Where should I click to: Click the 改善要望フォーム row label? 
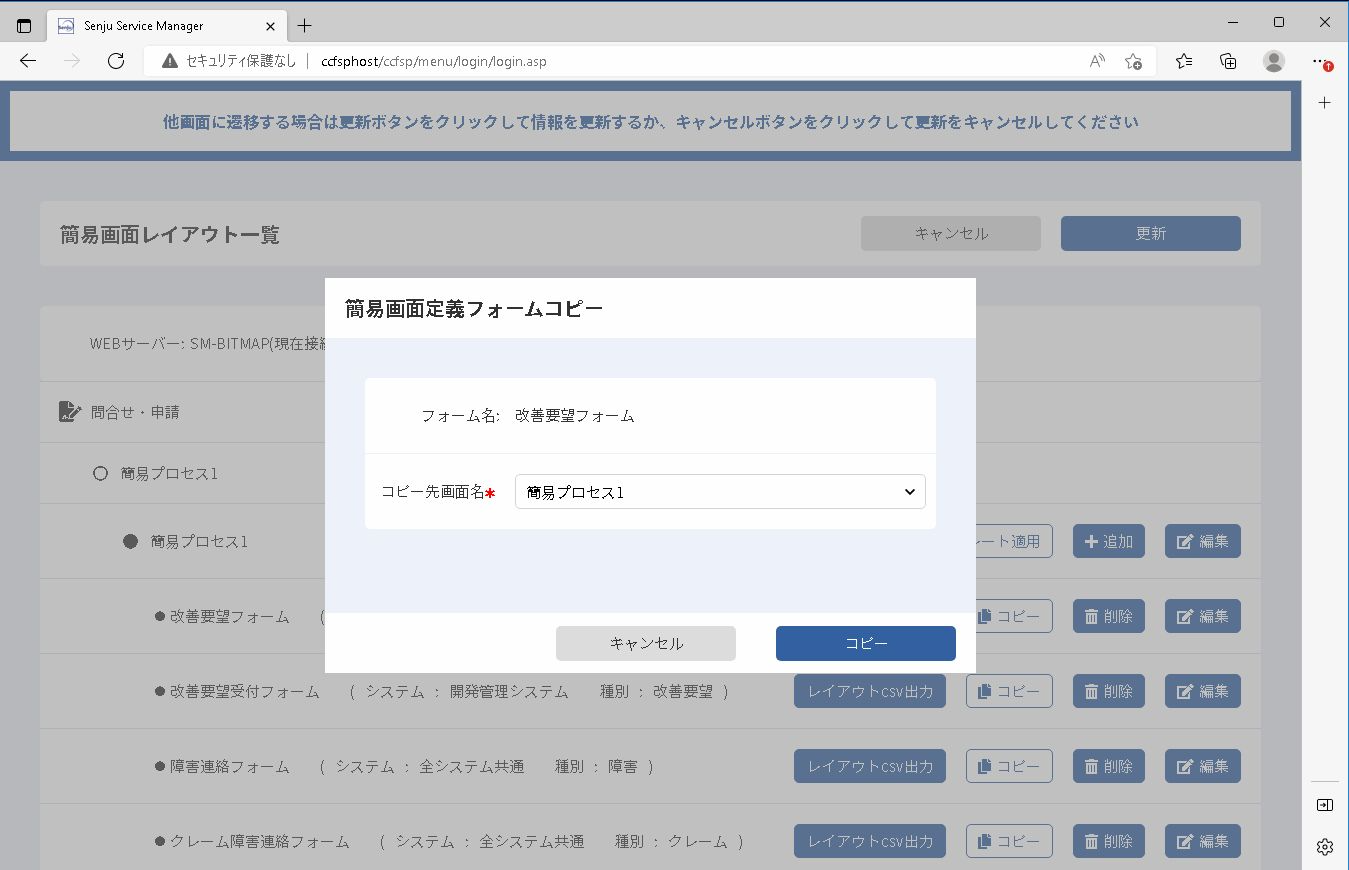tap(229, 616)
